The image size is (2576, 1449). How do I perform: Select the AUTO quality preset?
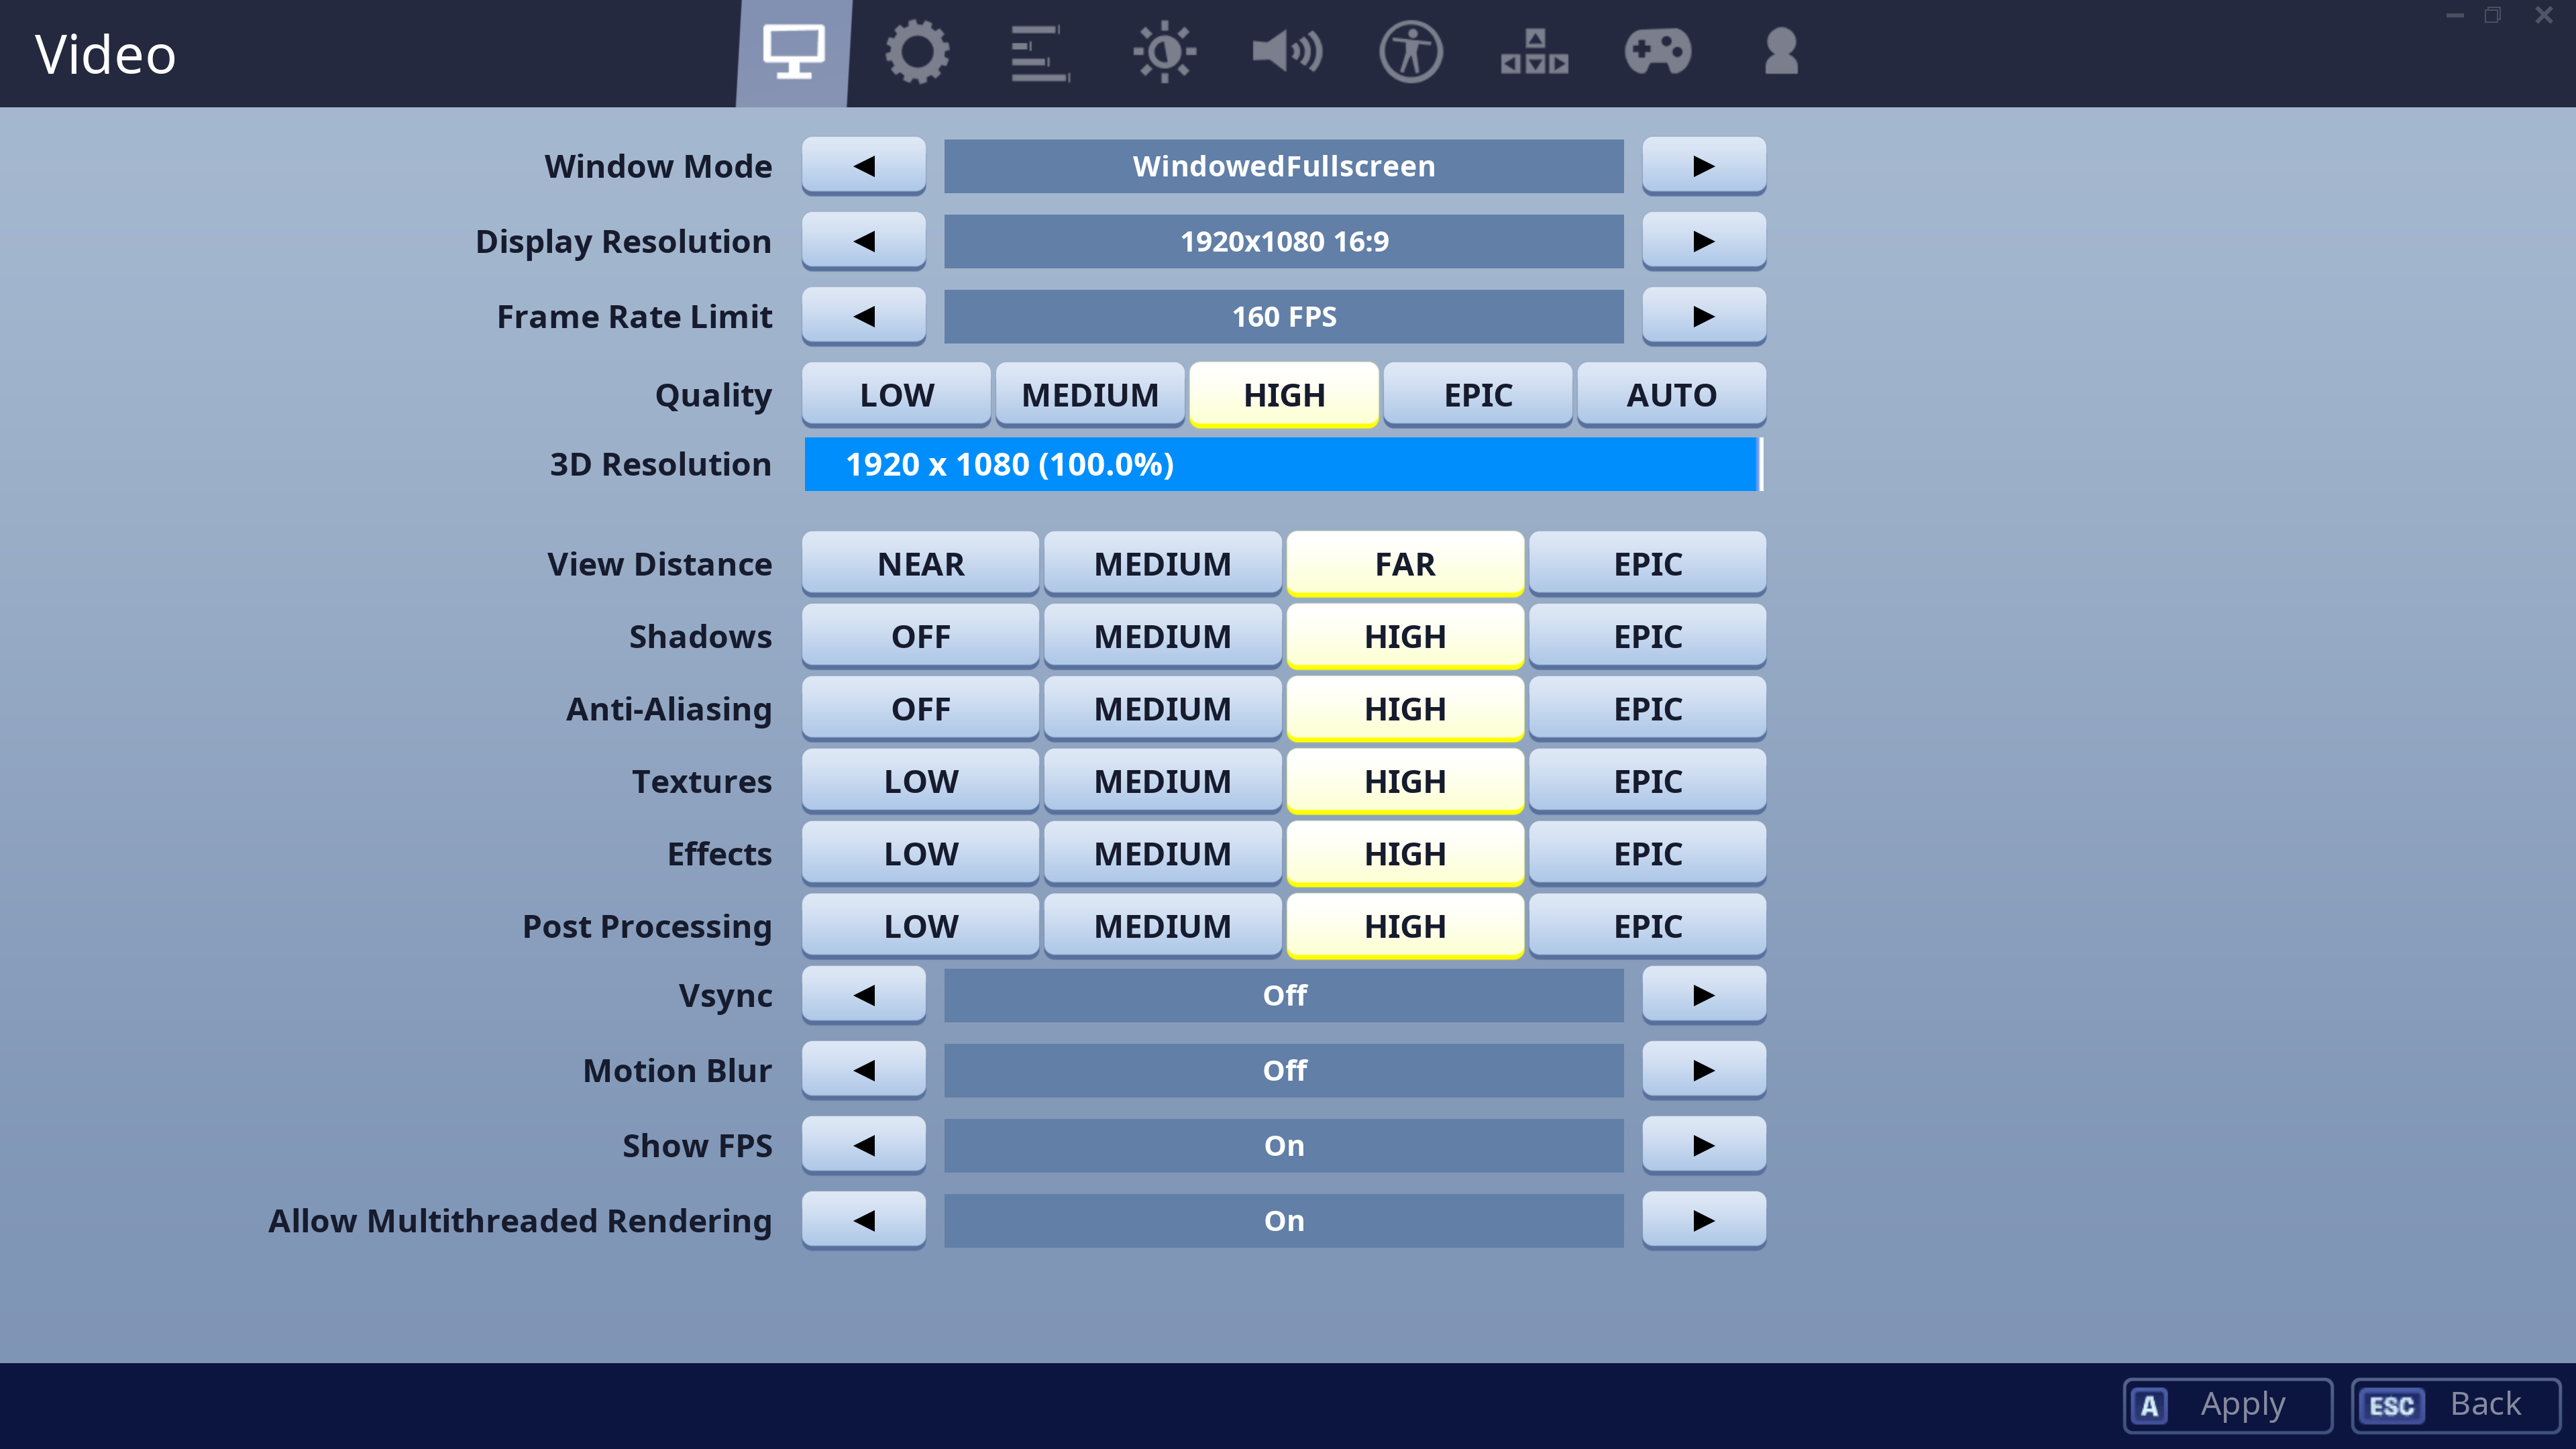[x=1671, y=395]
